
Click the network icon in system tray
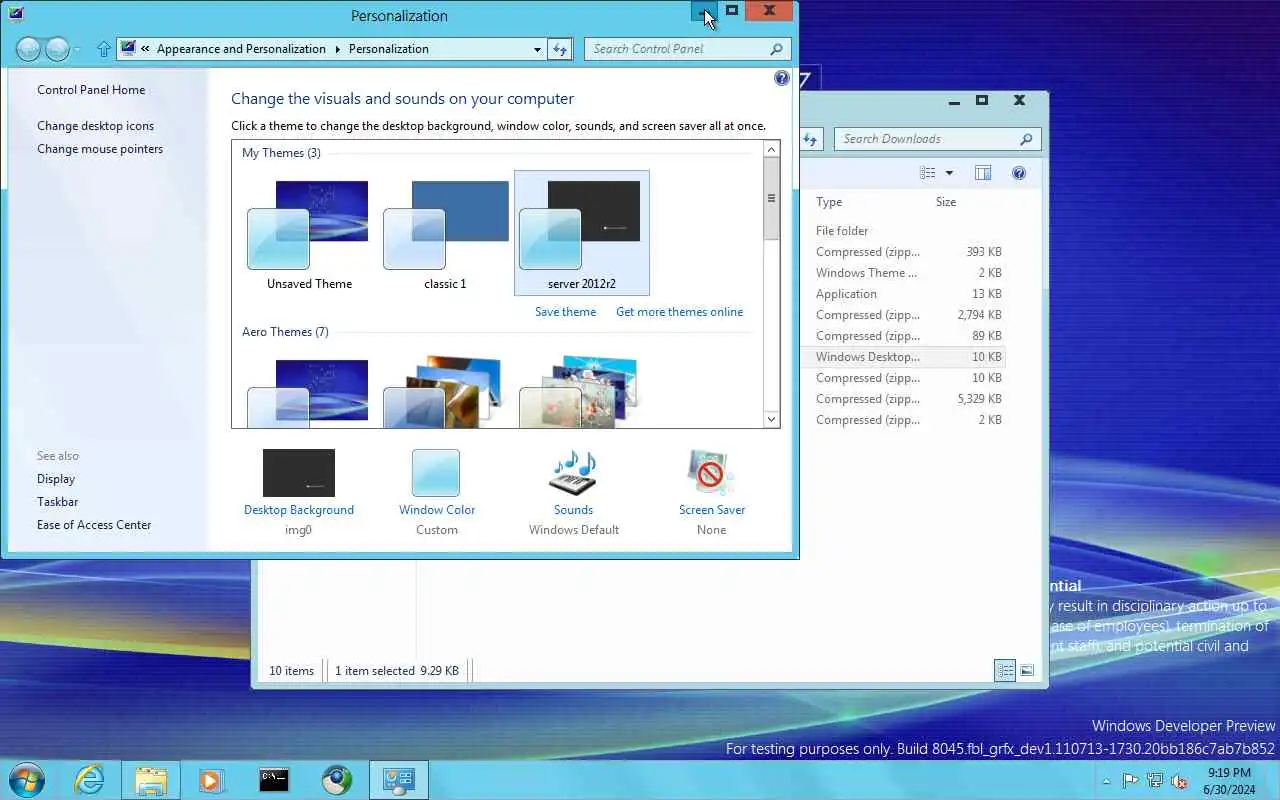point(1155,781)
